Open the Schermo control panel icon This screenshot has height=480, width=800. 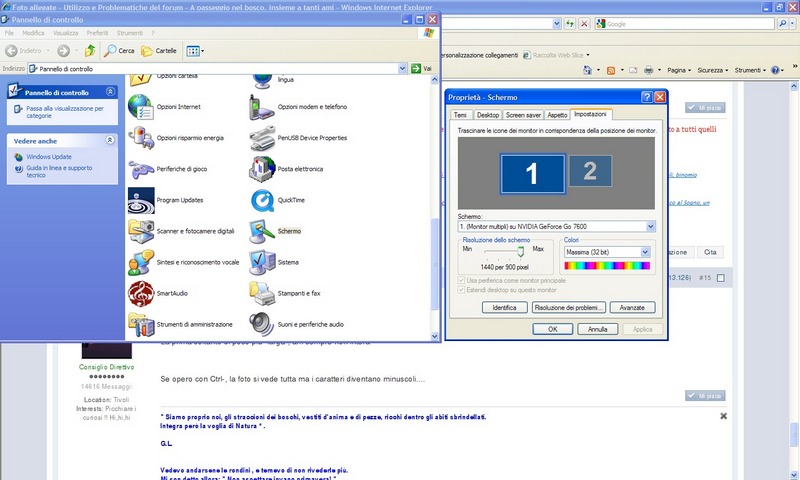[x=263, y=231]
